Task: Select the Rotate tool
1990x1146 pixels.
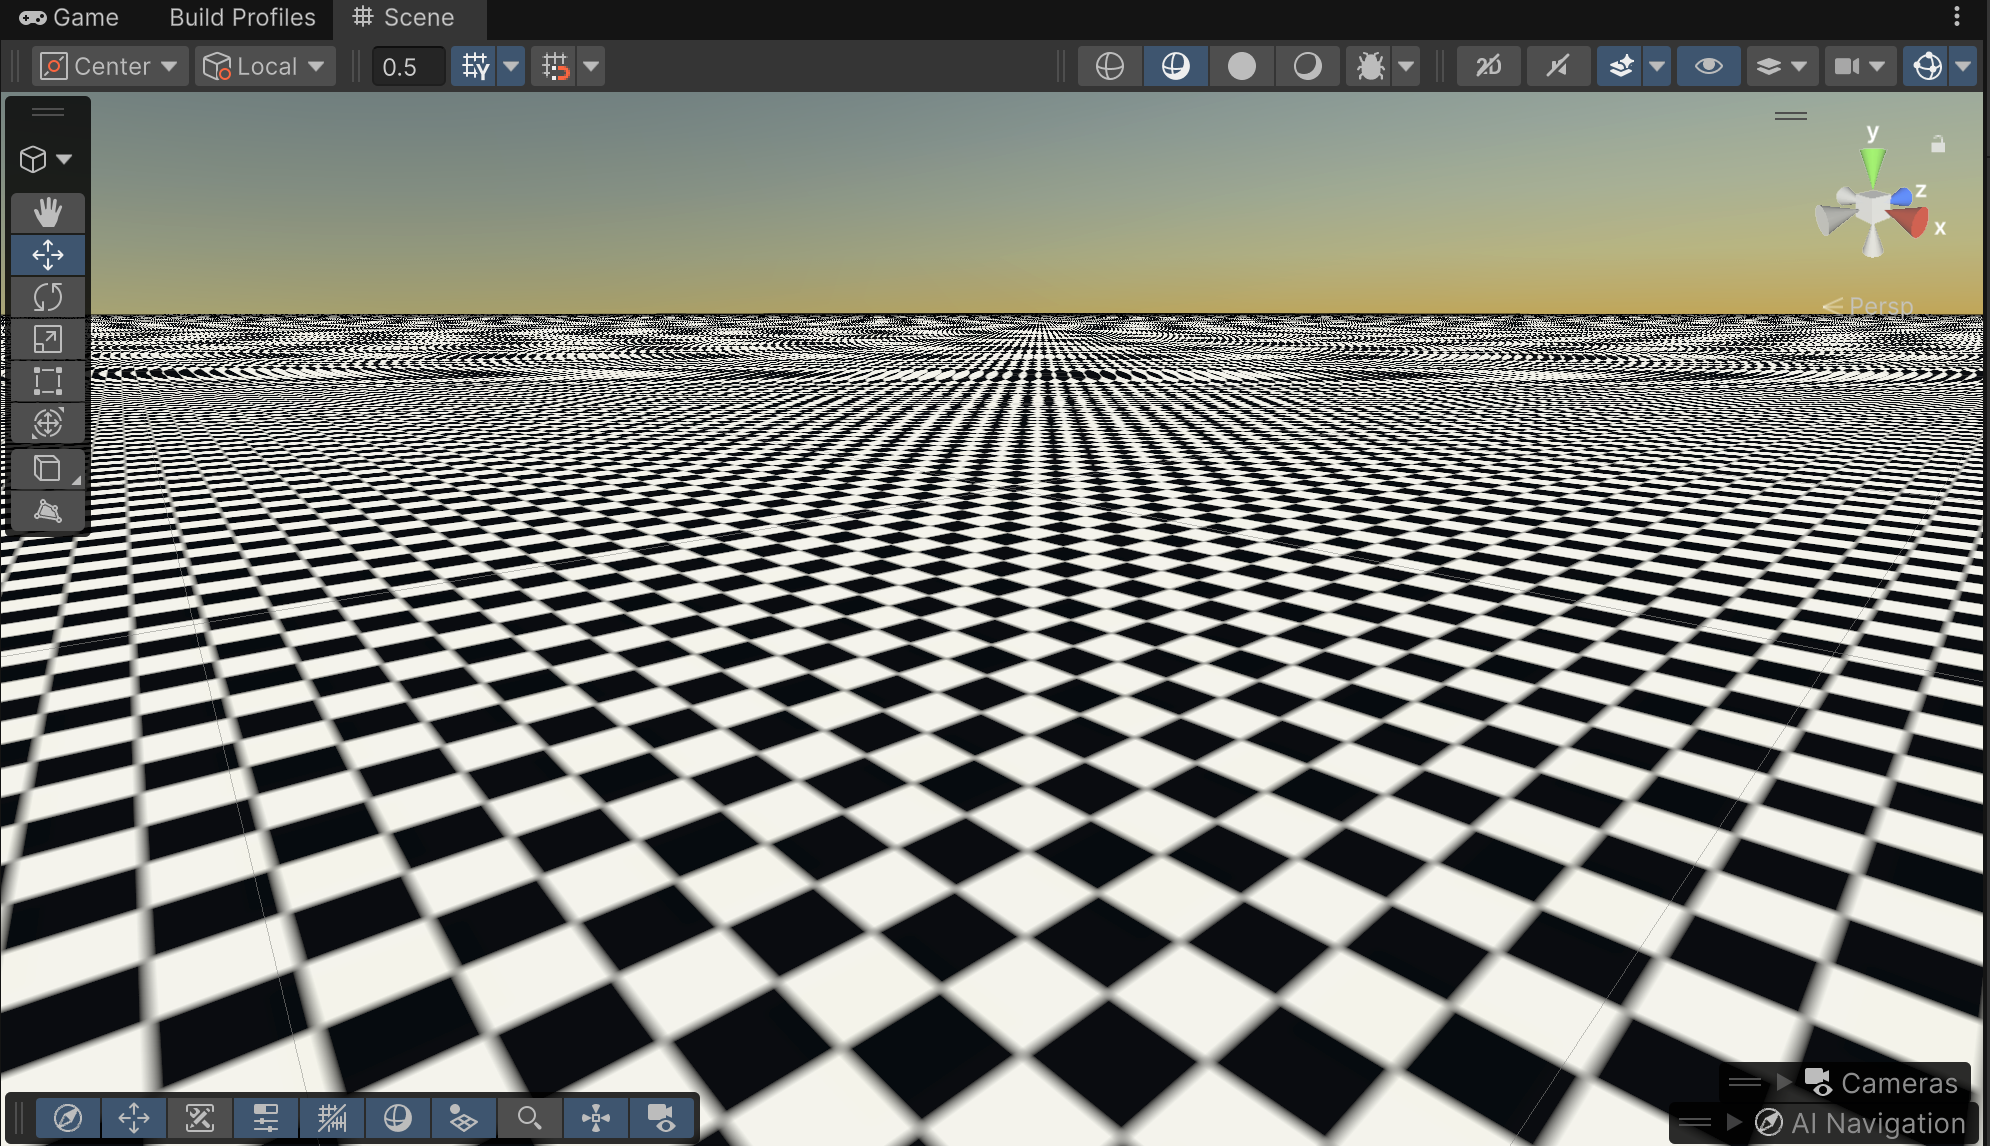Action: pos(47,297)
